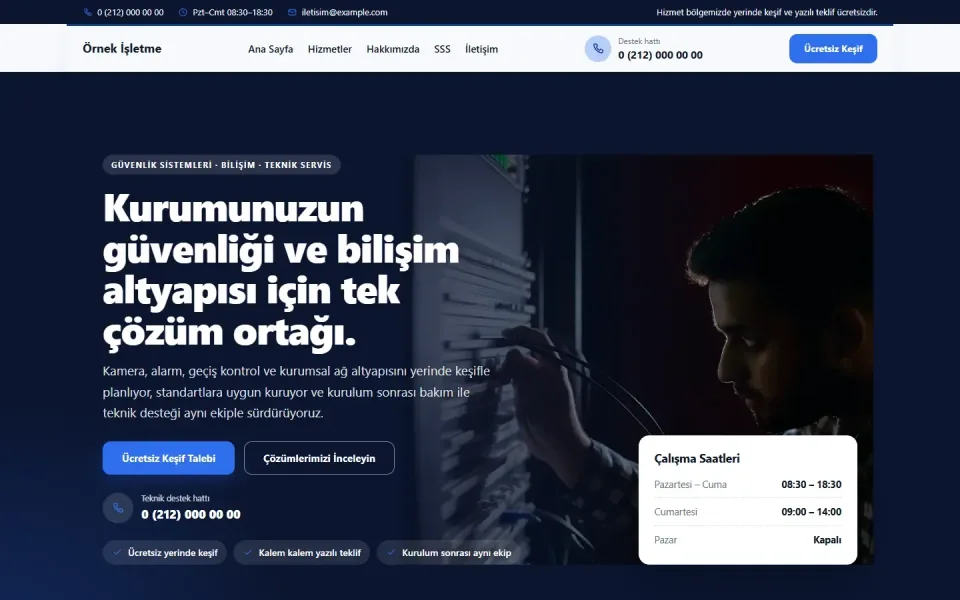This screenshot has height=600, width=960.
Task: Click the free survey notice in top bar
Action: [x=767, y=12]
